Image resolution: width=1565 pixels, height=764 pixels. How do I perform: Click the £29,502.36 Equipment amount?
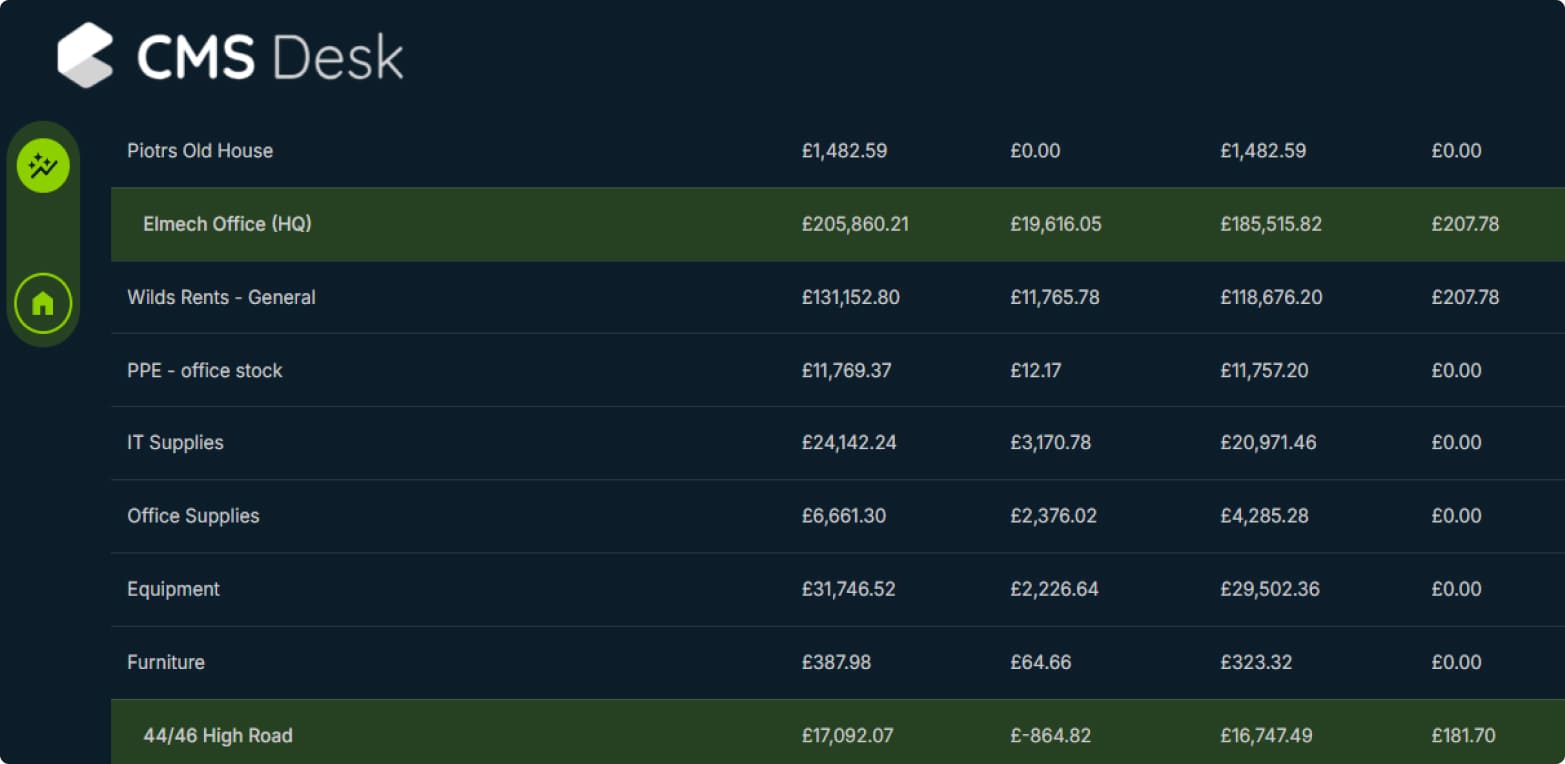coord(1270,589)
